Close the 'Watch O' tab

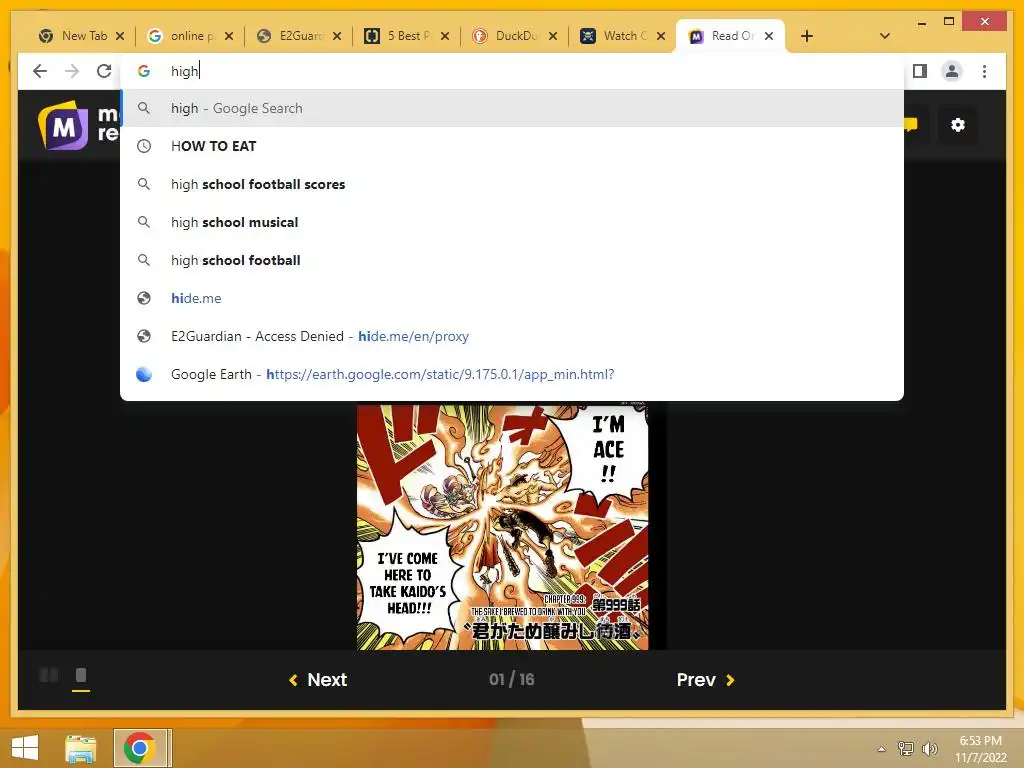tap(661, 36)
